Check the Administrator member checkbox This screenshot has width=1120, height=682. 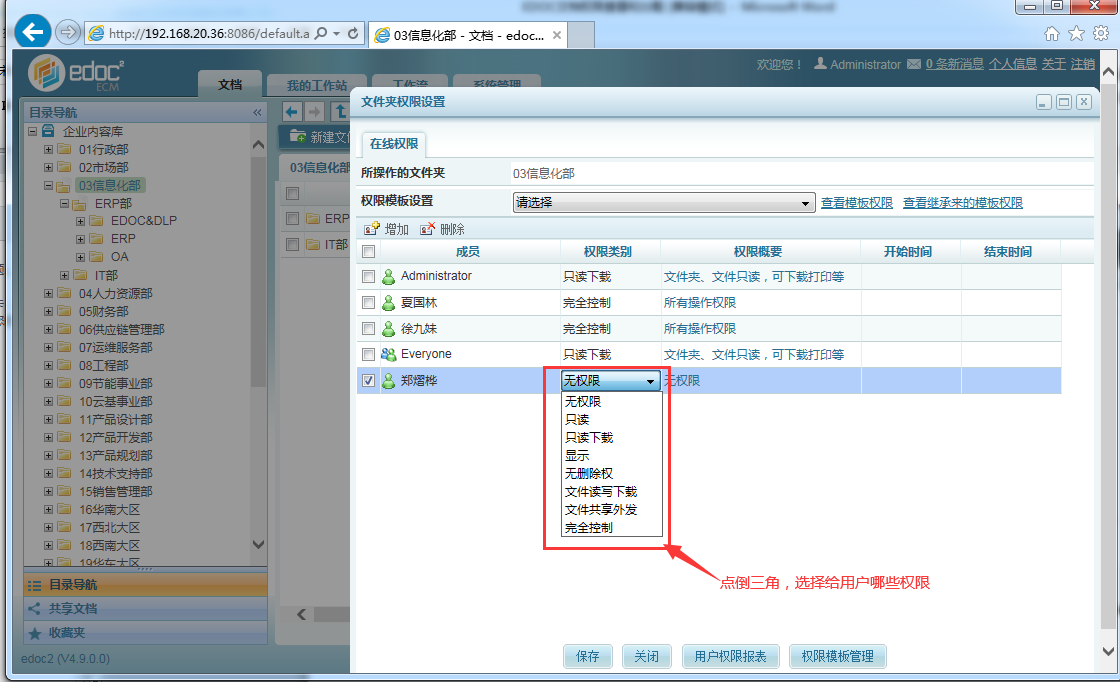369,276
